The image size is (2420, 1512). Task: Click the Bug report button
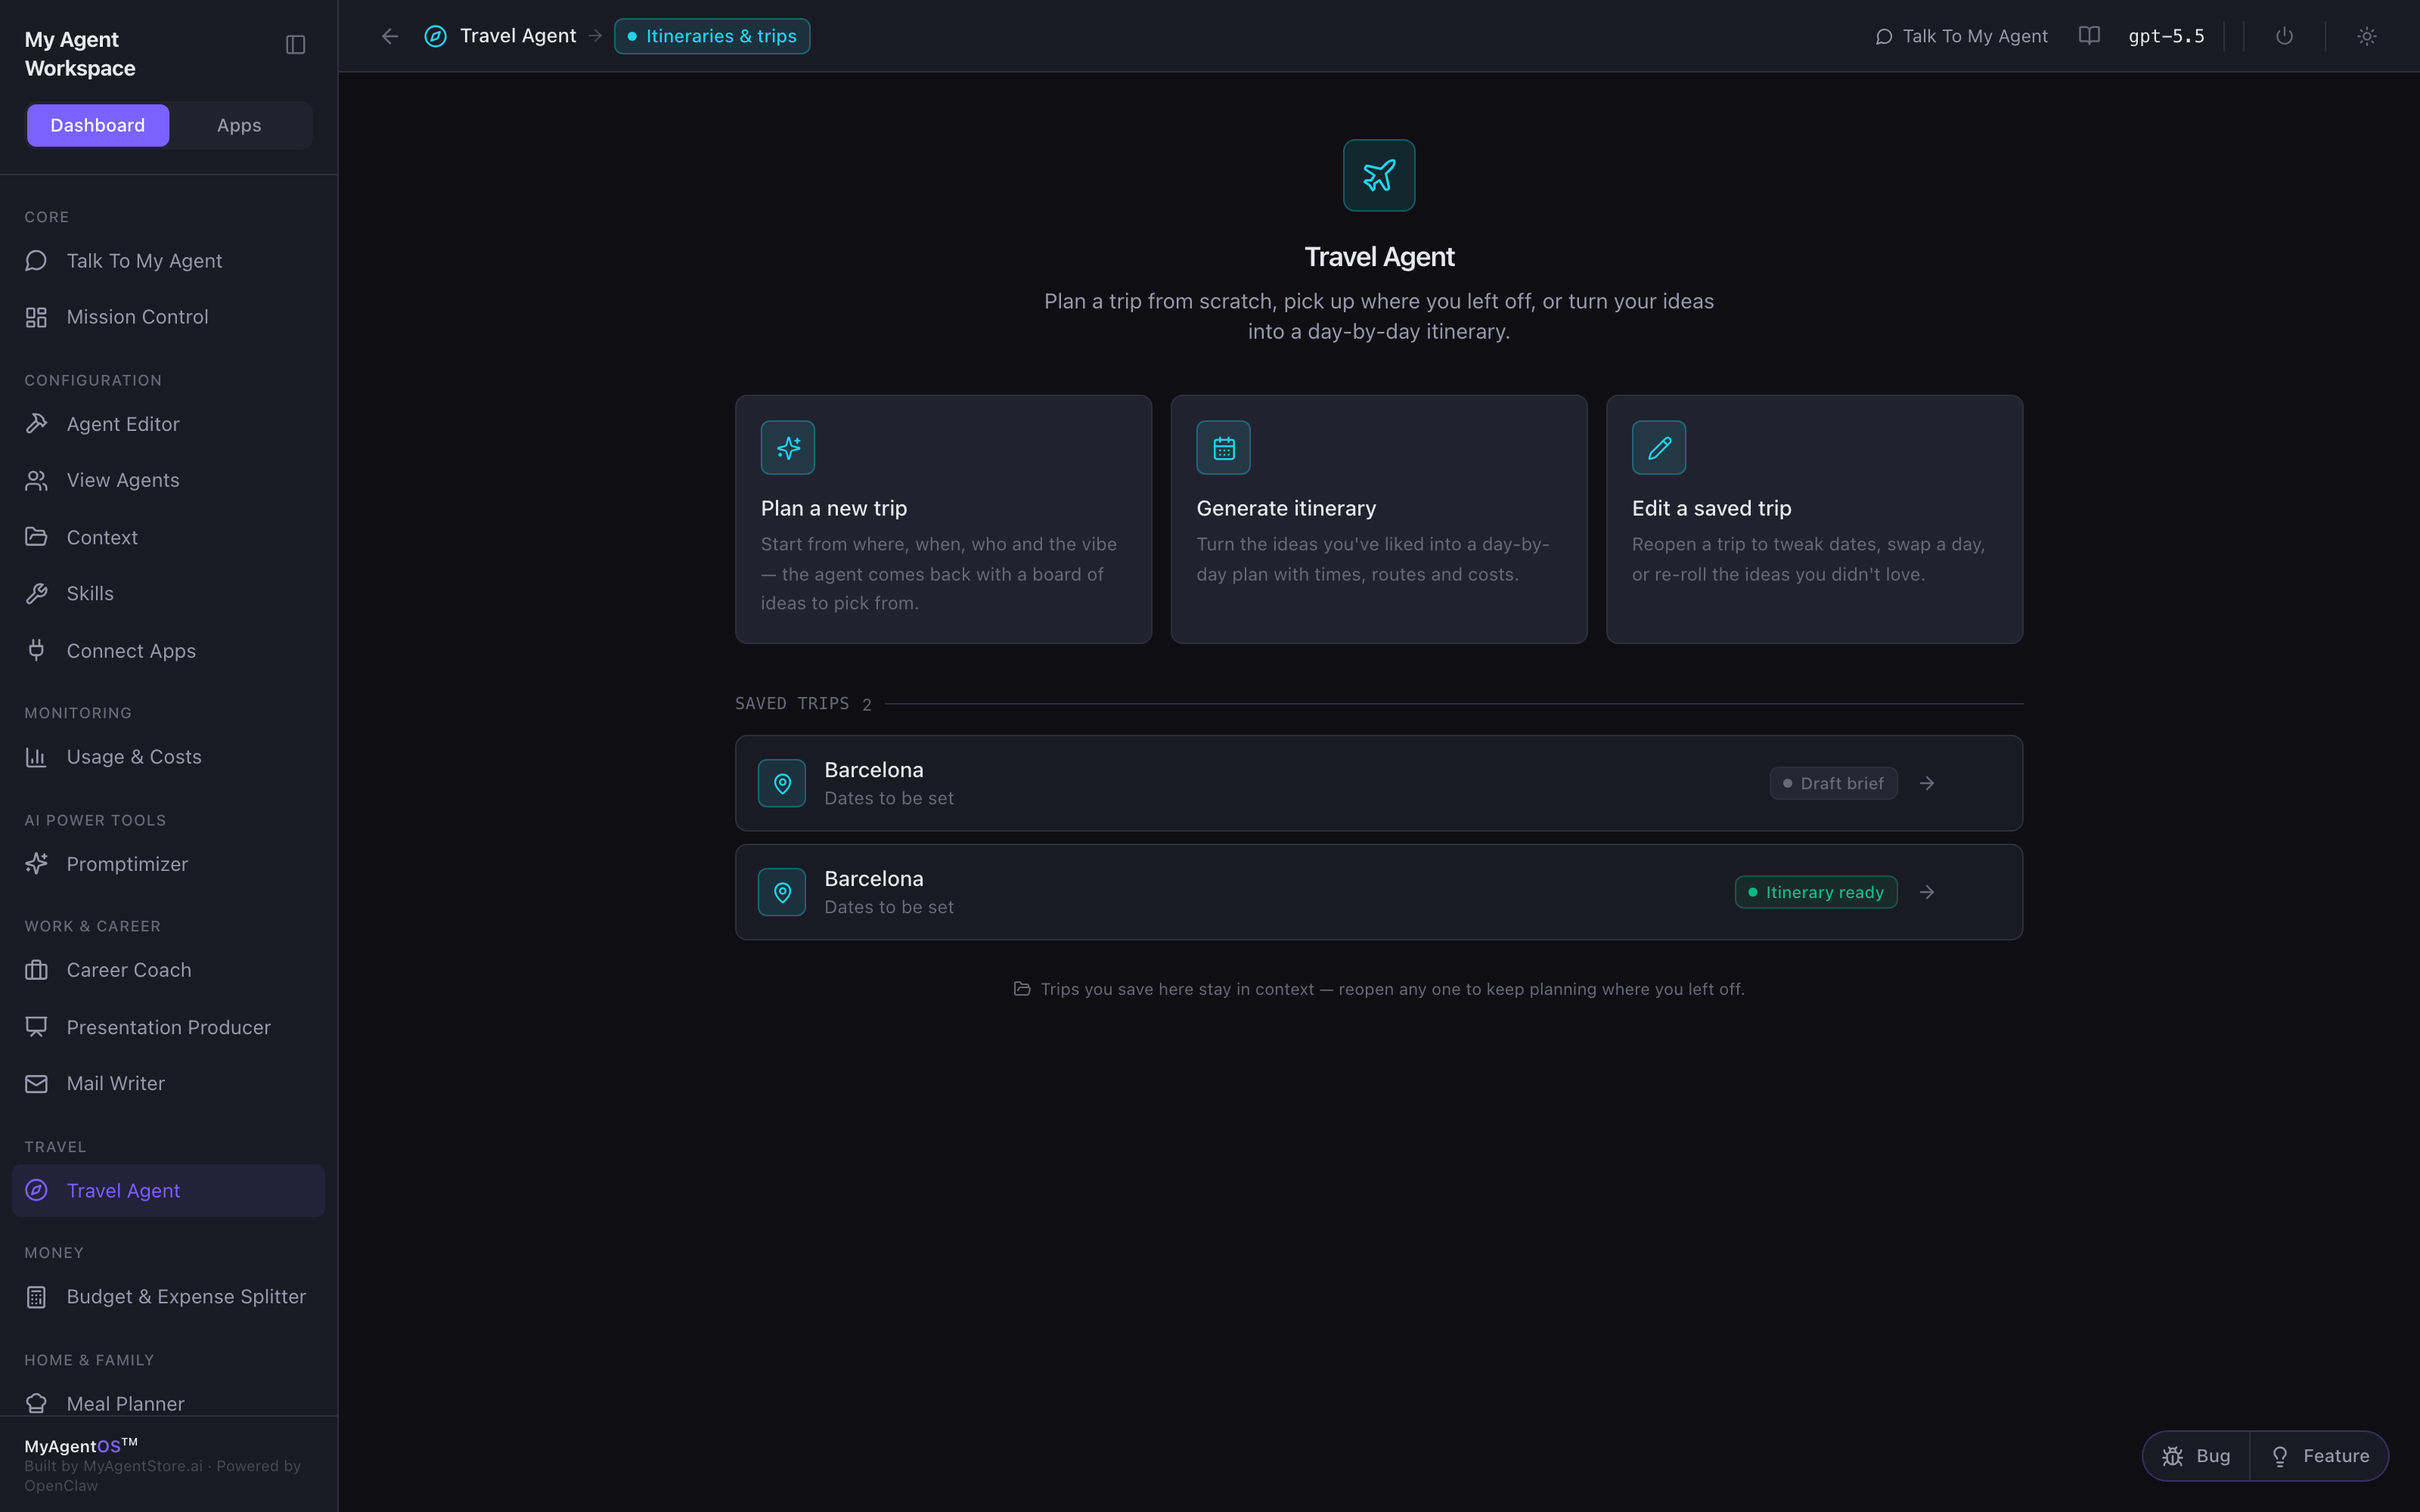pyautogui.click(x=2197, y=1456)
